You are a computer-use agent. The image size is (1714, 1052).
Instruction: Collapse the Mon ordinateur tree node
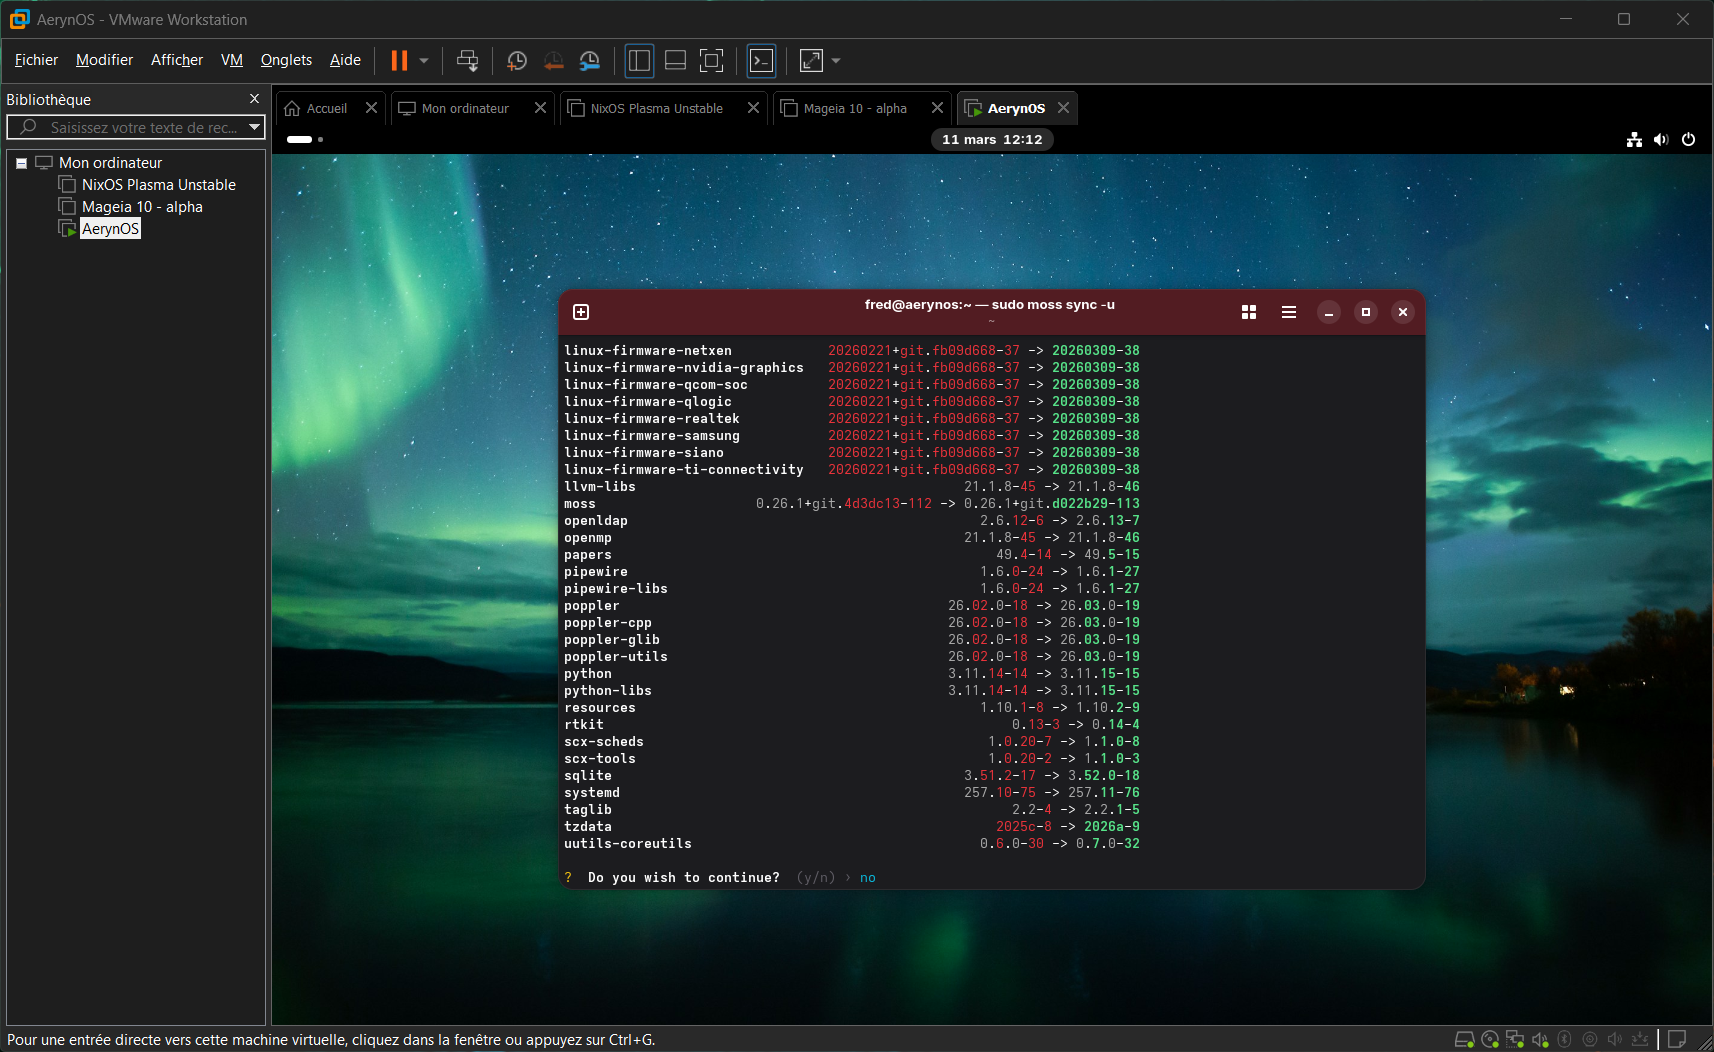[21, 163]
